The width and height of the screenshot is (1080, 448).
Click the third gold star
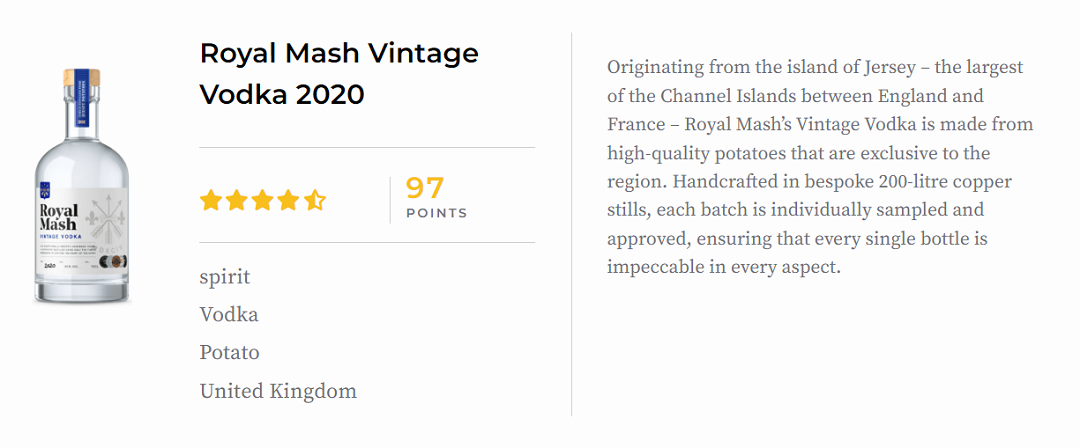pos(263,200)
